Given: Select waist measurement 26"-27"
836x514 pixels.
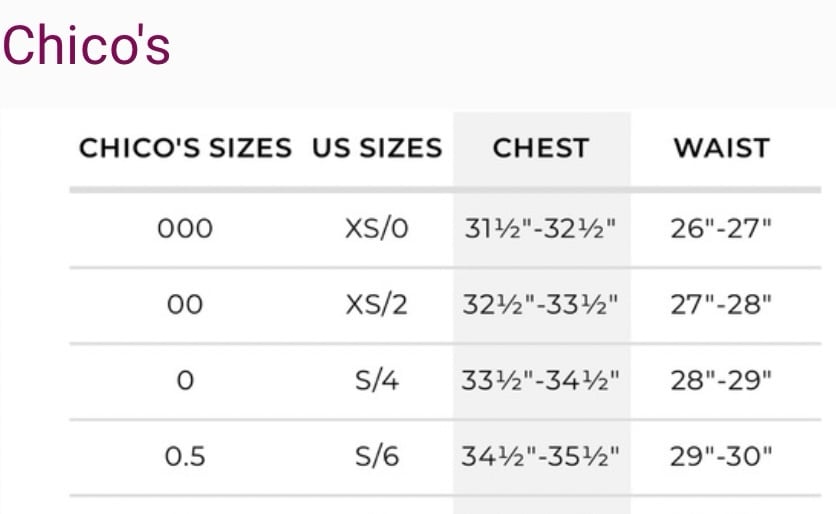Looking at the screenshot, I should (x=721, y=229).
